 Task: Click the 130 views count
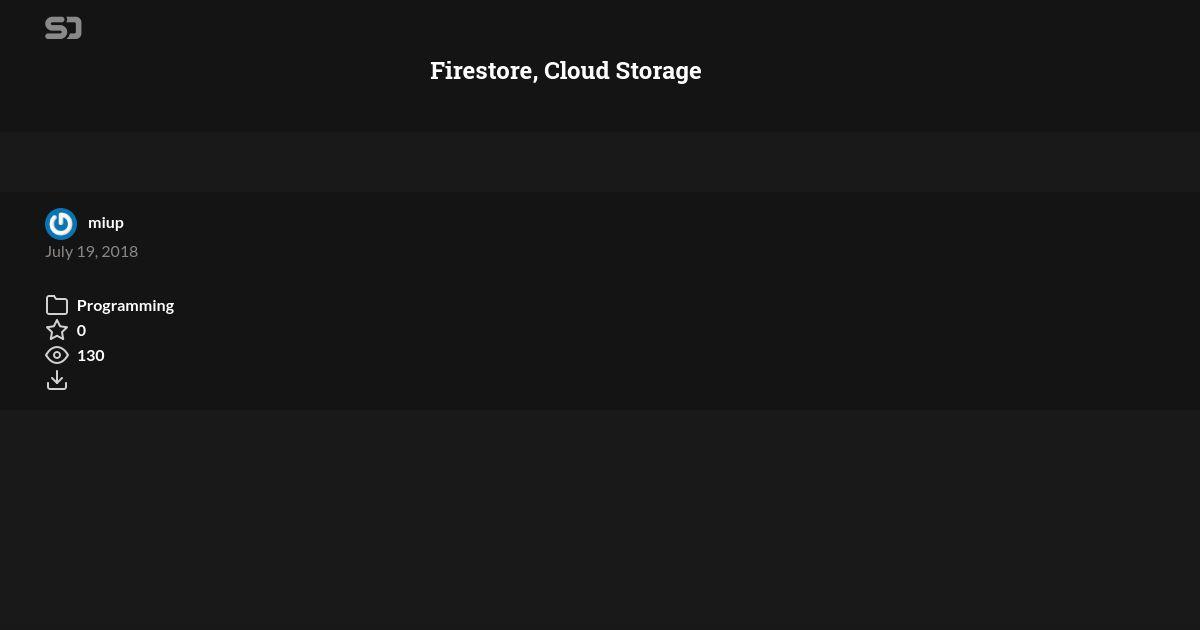[91, 355]
